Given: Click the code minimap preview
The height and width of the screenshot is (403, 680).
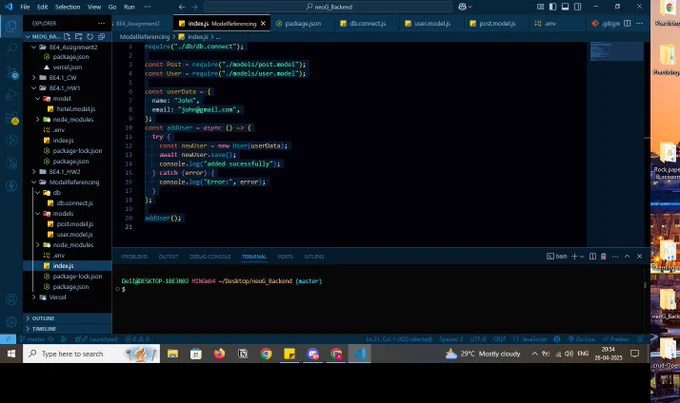Looking at the screenshot, I should point(616,51).
